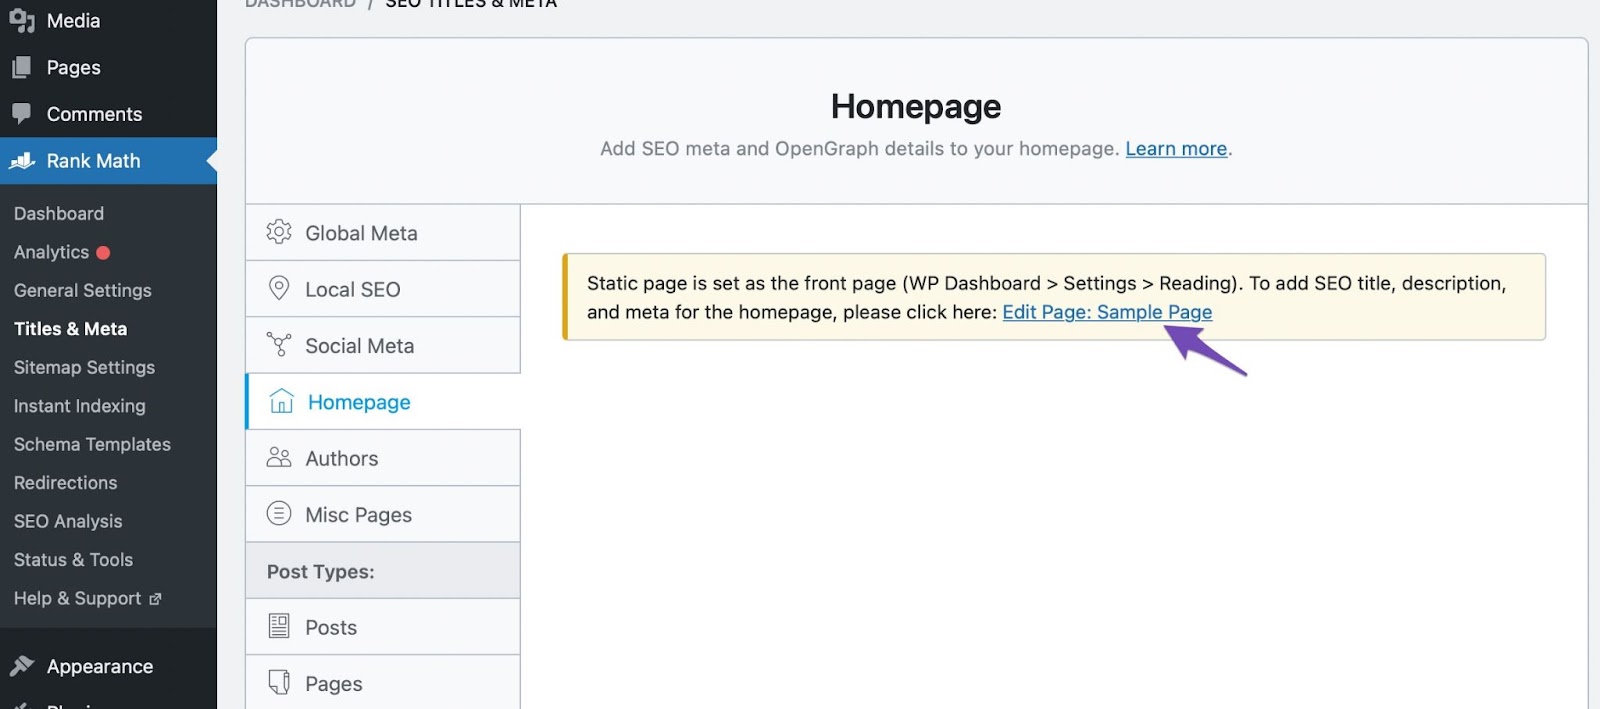Screen dimensions: 1600x709
Task: Switch to the Local SEO tab
Action: tap(383, 289)
